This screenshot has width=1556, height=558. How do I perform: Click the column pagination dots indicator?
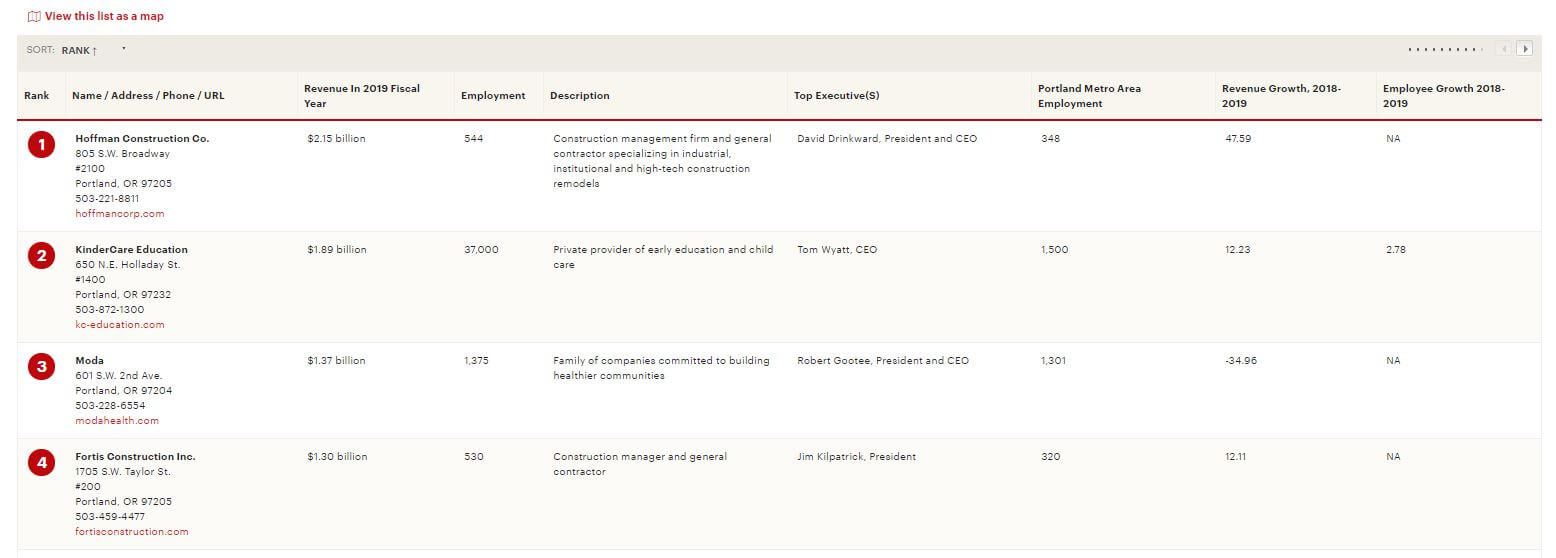coord(1445,49)
